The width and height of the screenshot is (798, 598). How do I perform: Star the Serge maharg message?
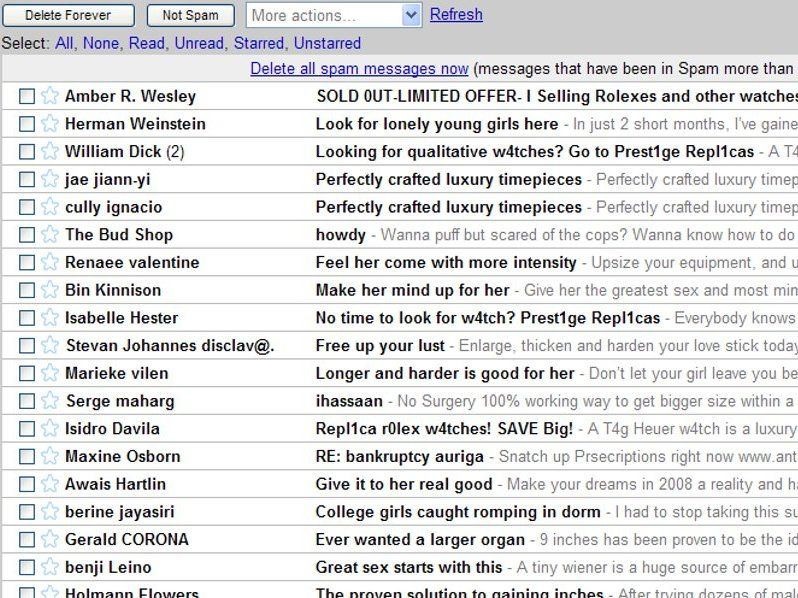50,401
